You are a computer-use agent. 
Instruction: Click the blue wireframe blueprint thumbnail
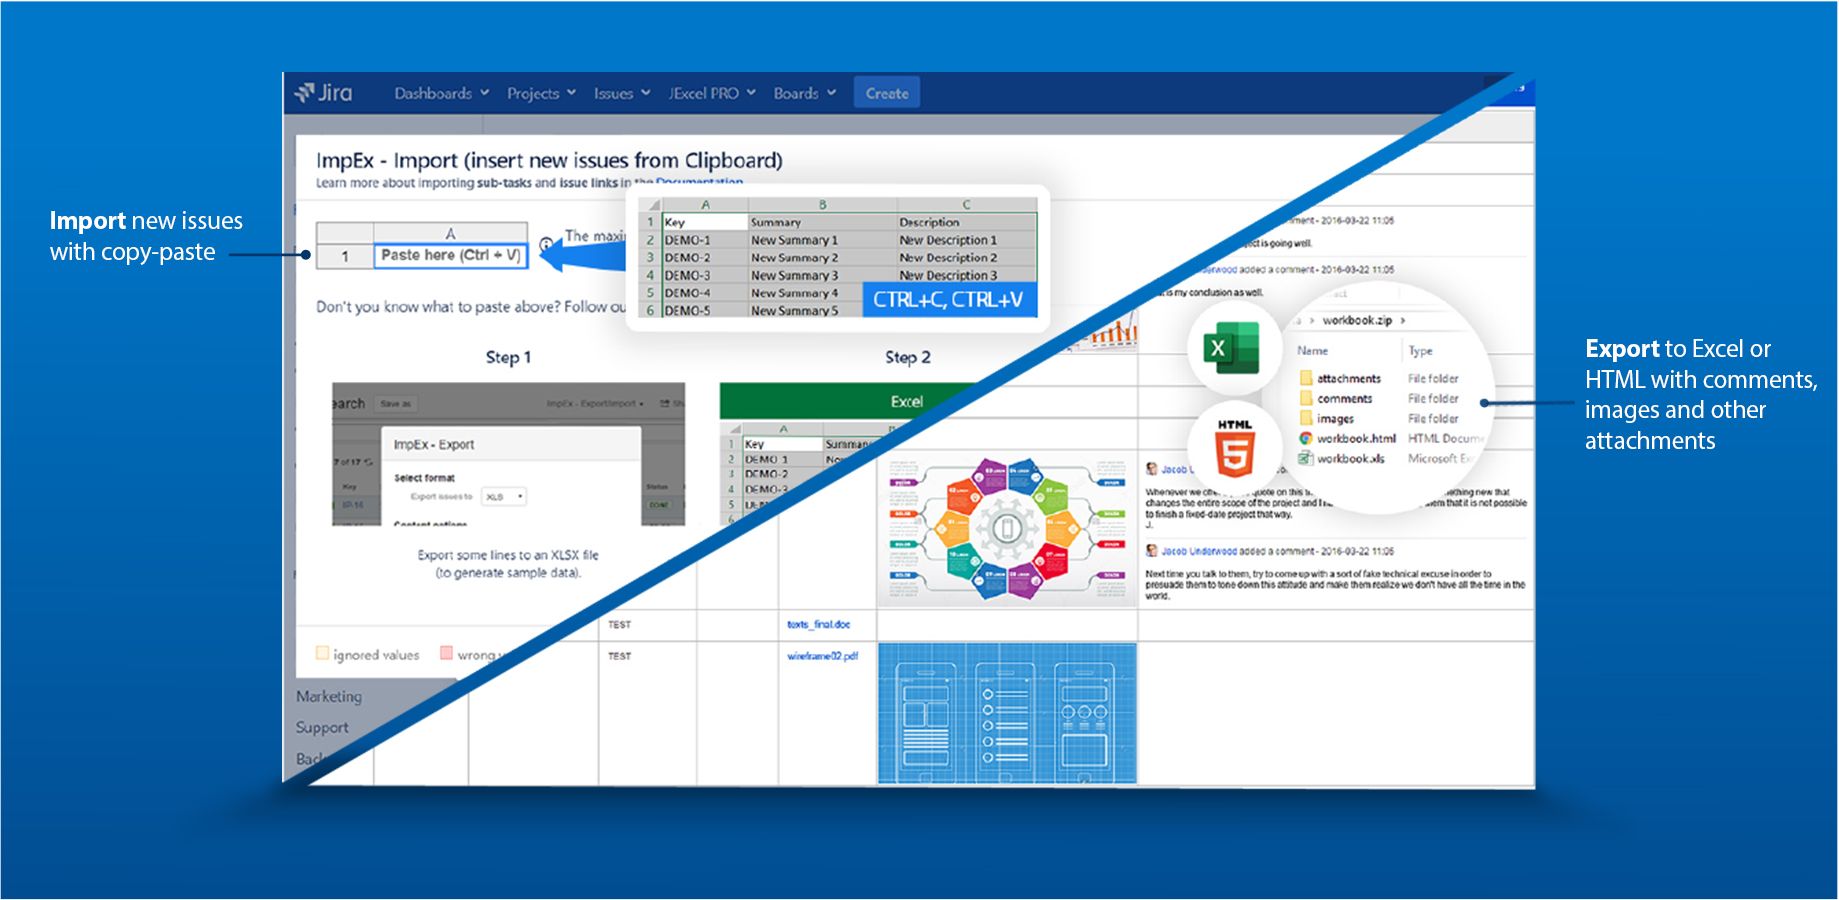(x=1007, y=713)
